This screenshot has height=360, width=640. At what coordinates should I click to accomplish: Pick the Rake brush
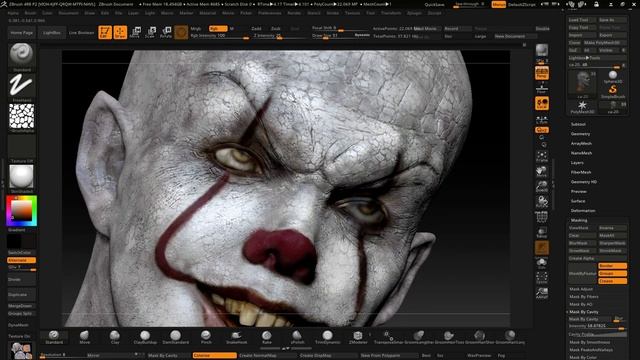267,337
